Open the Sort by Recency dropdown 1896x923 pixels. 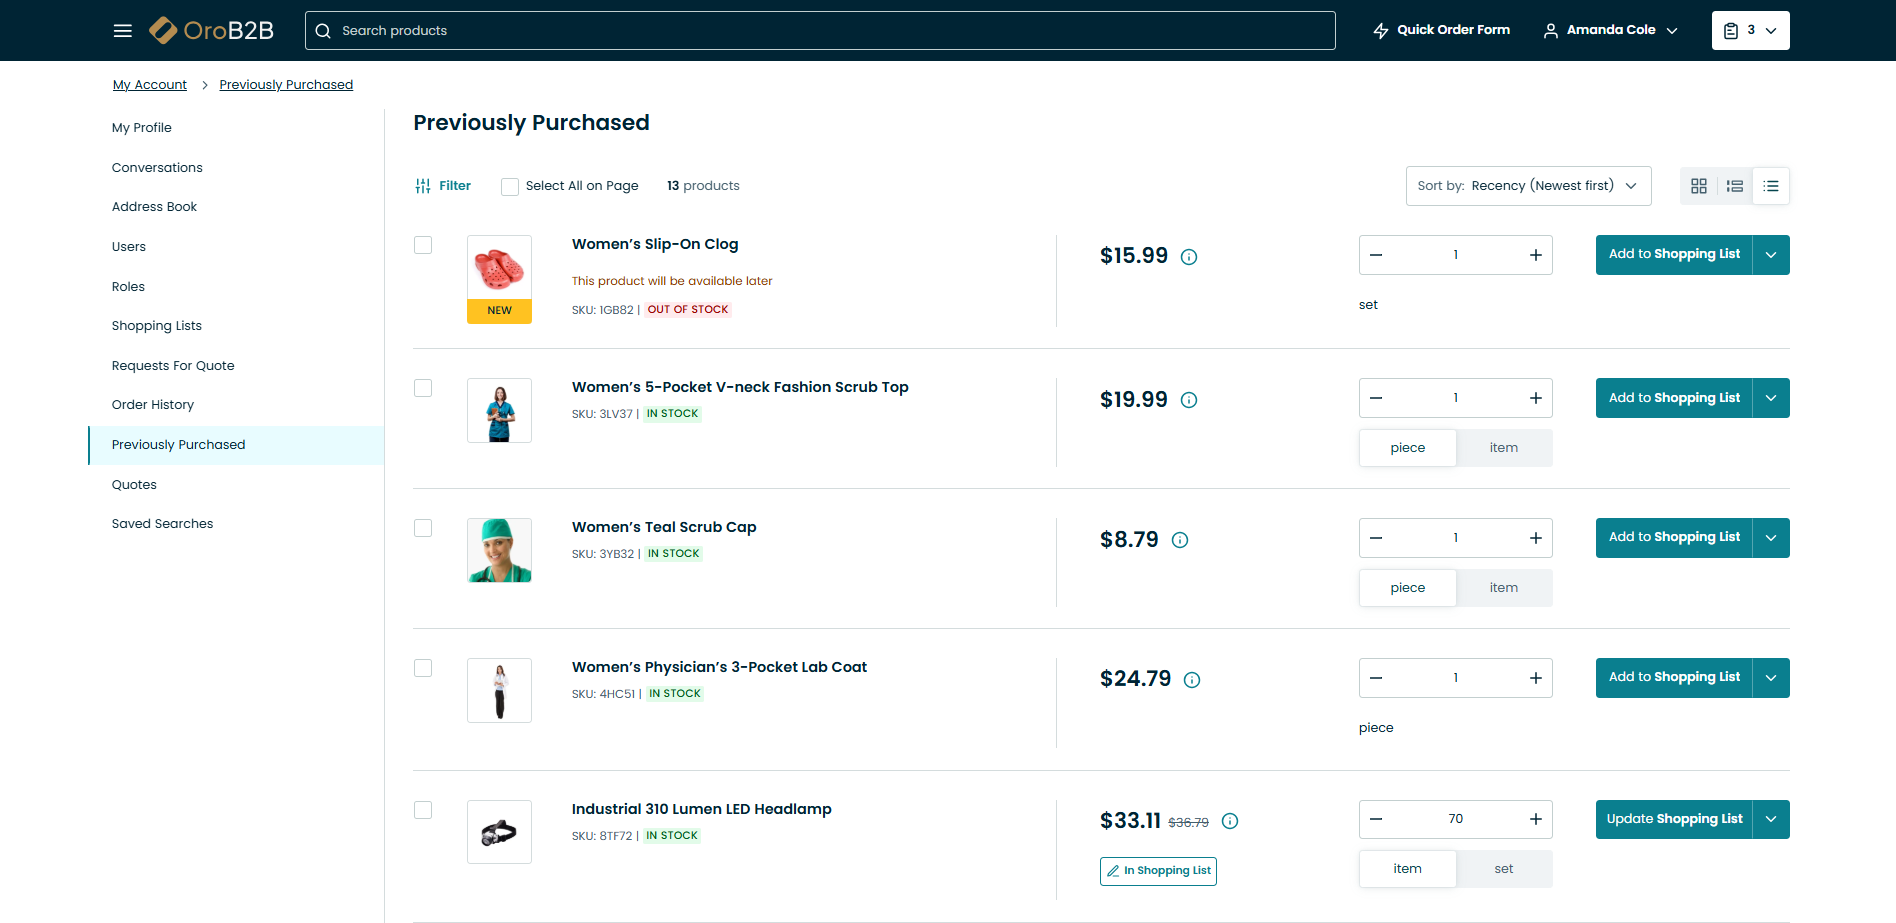1527,186
